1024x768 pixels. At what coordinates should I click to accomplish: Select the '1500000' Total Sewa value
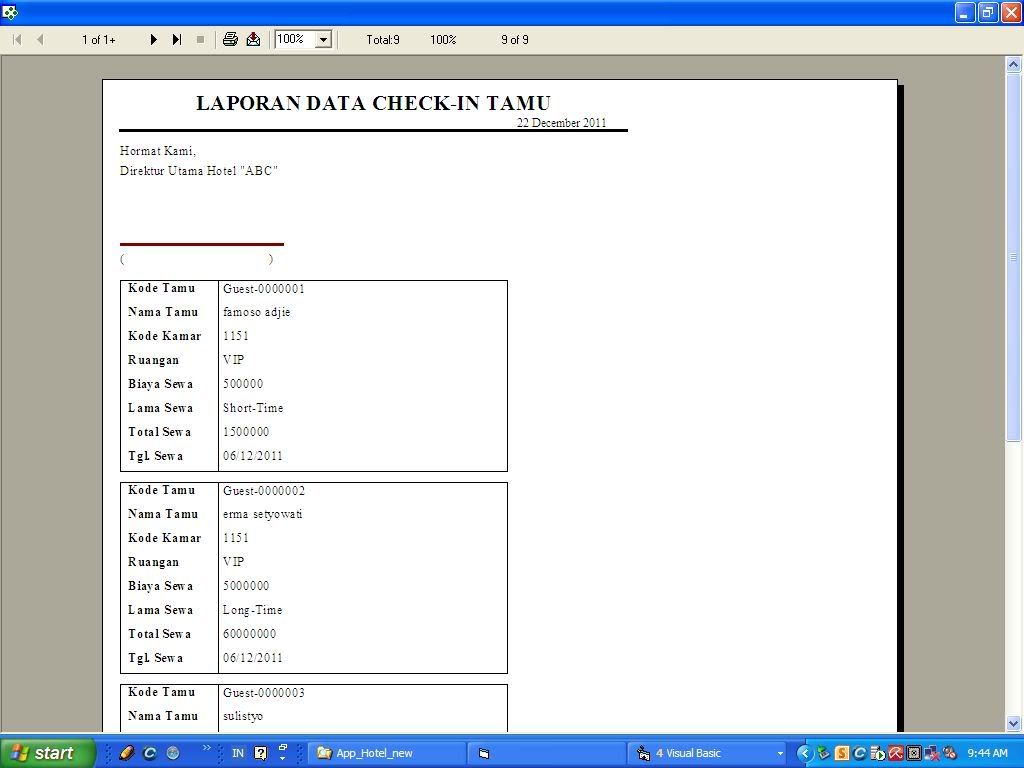(x=246, y=432)
